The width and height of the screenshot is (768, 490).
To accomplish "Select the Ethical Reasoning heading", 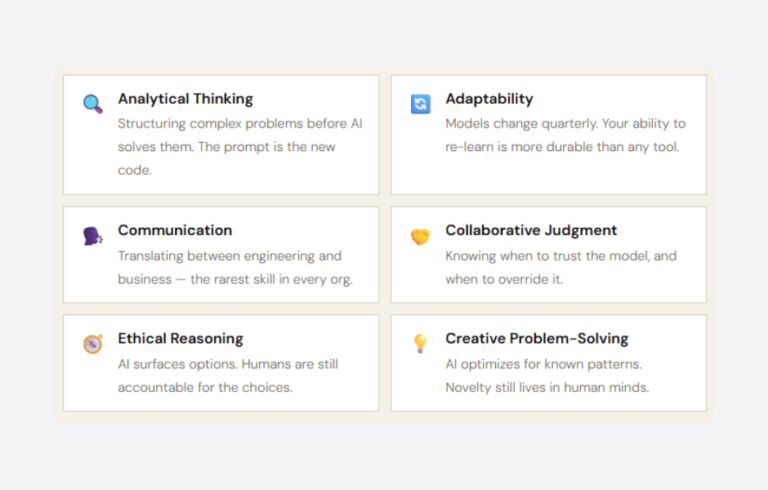I will pyautogui.click(x=181, y=339).
